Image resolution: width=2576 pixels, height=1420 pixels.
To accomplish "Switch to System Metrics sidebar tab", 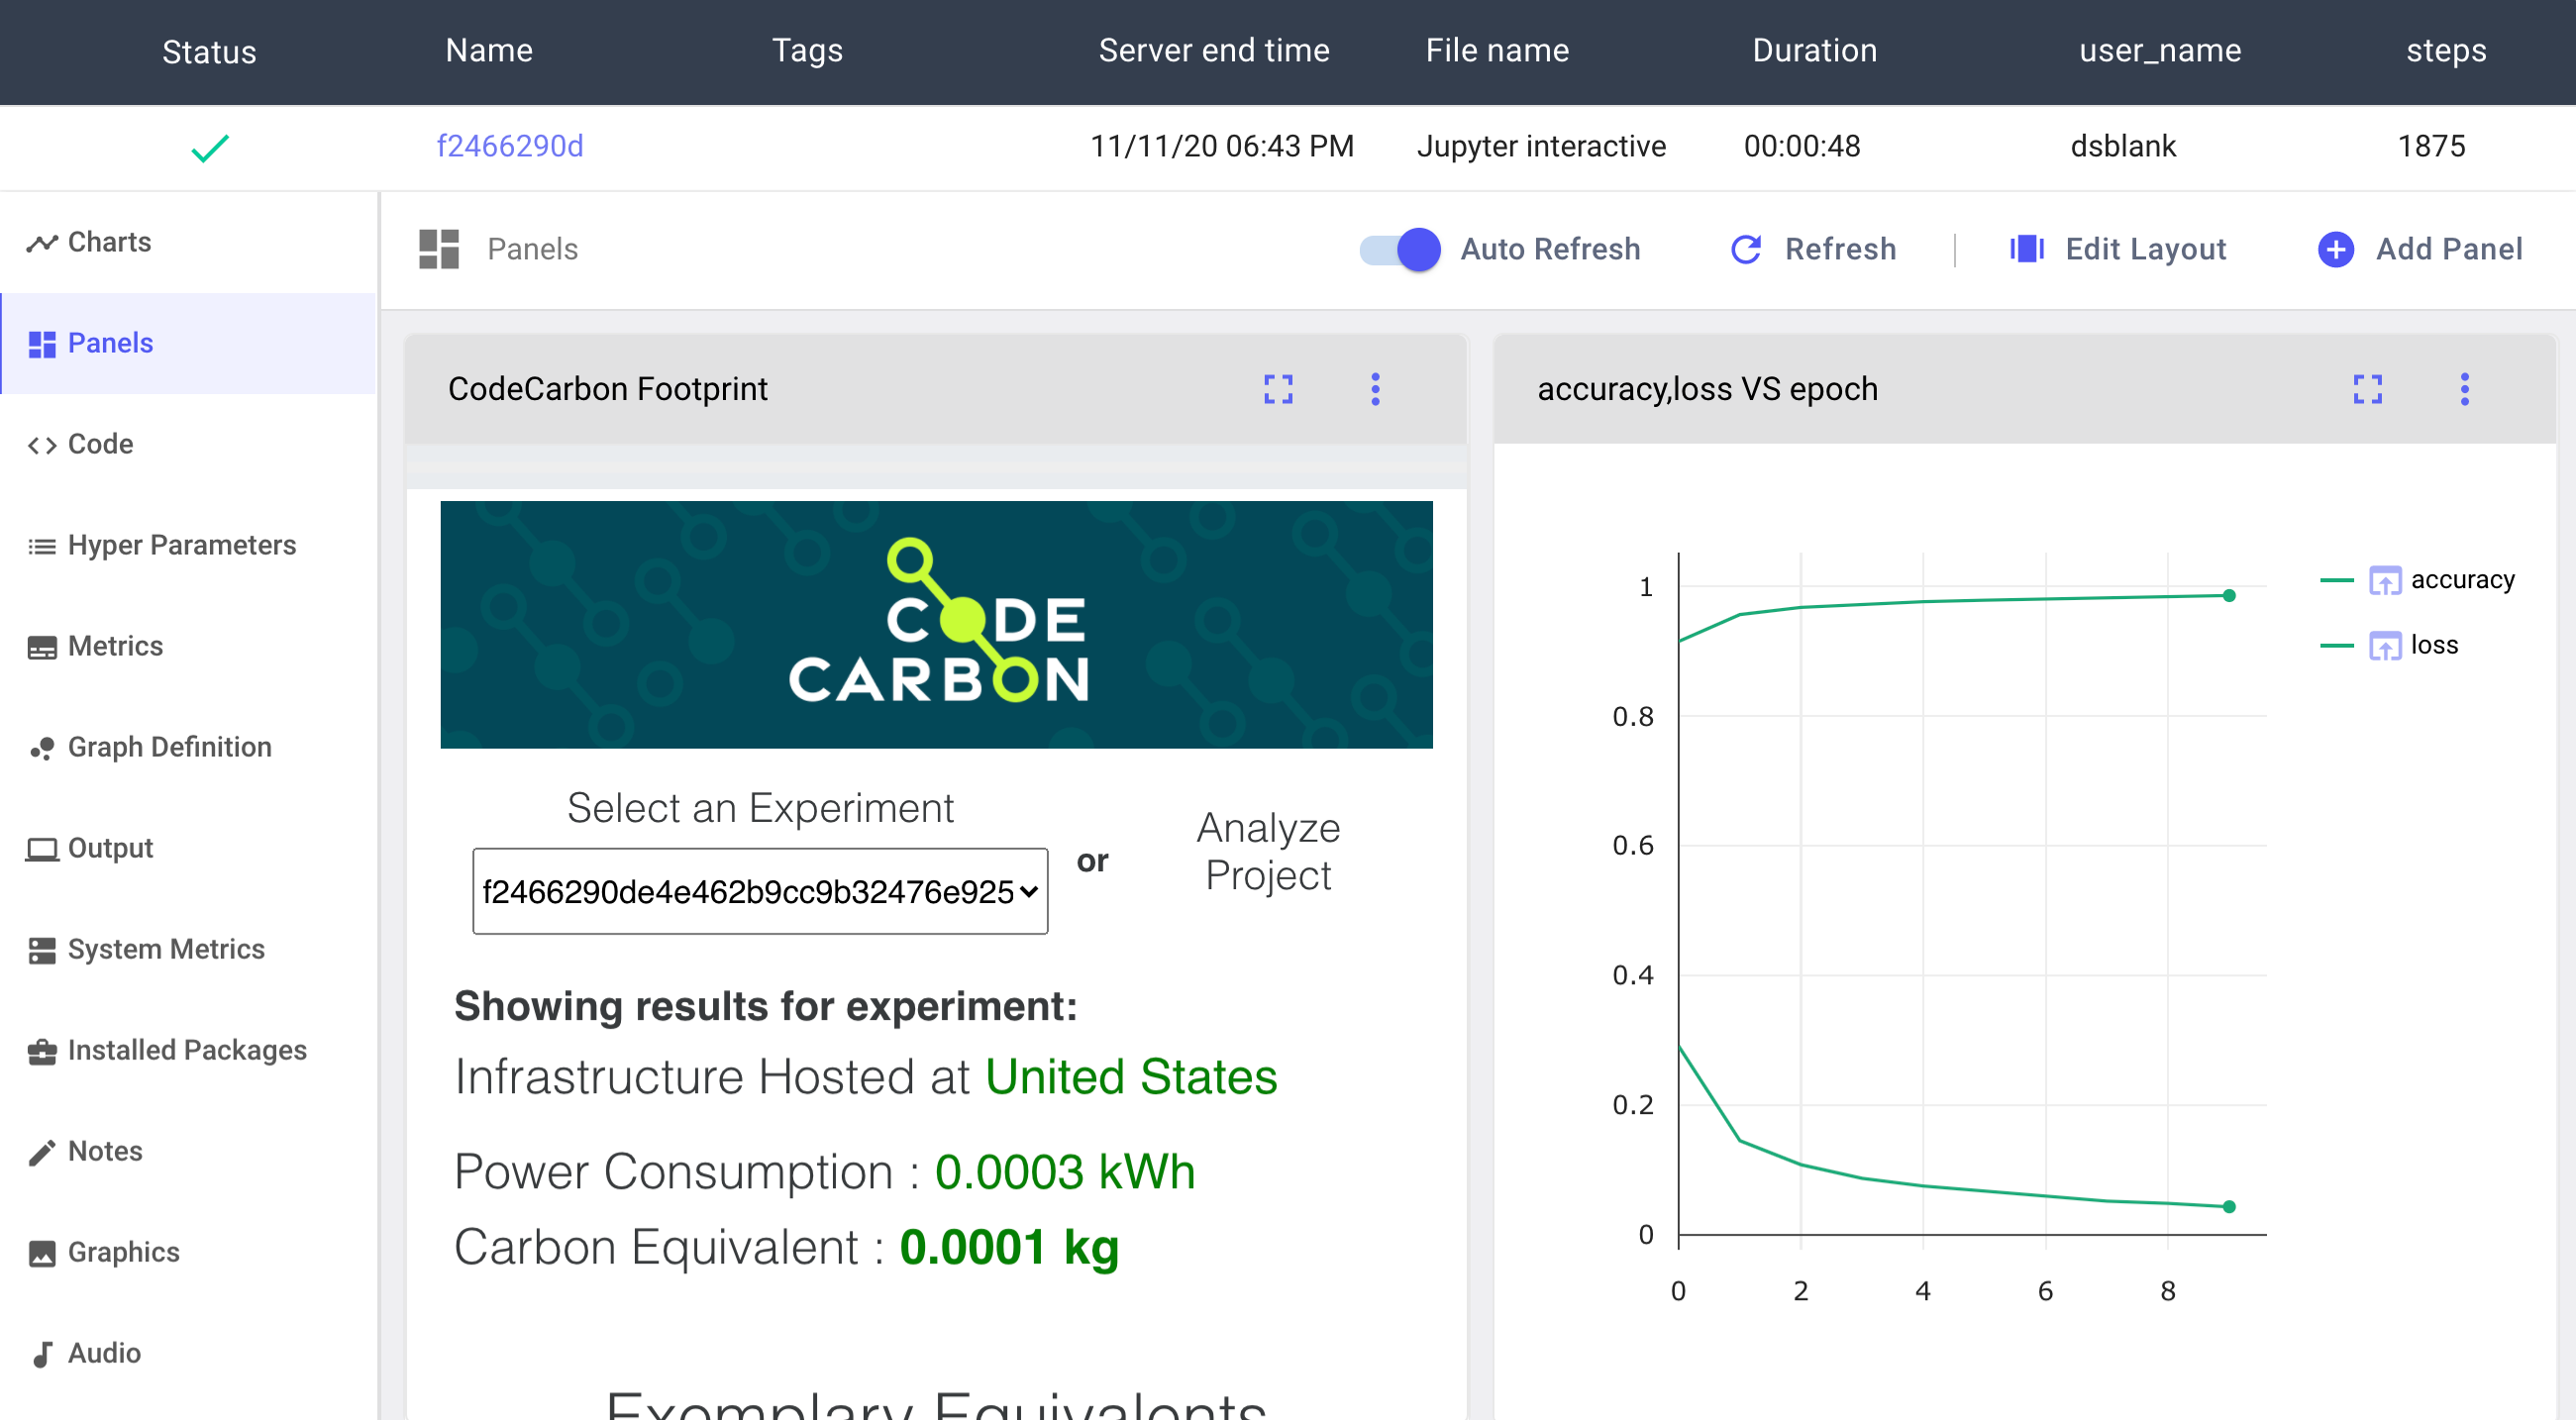I will (165, 949).
